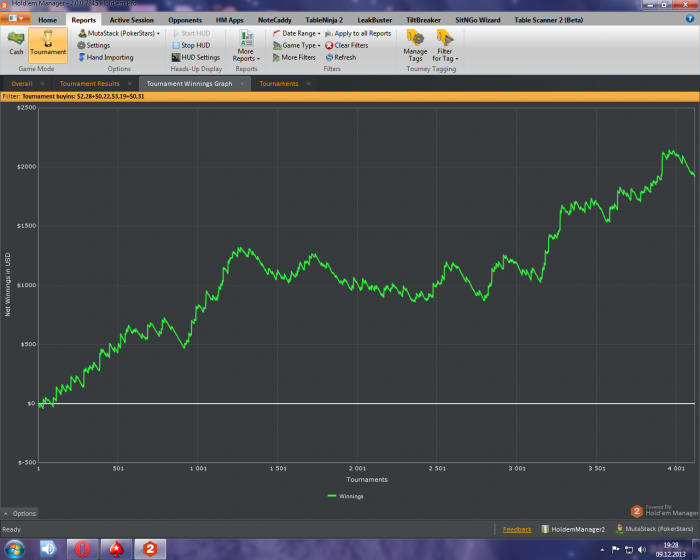The height and width of the screenshot is (560, 700).
Task: Open the Game Type filter dropdown
Action: [296, 45]
